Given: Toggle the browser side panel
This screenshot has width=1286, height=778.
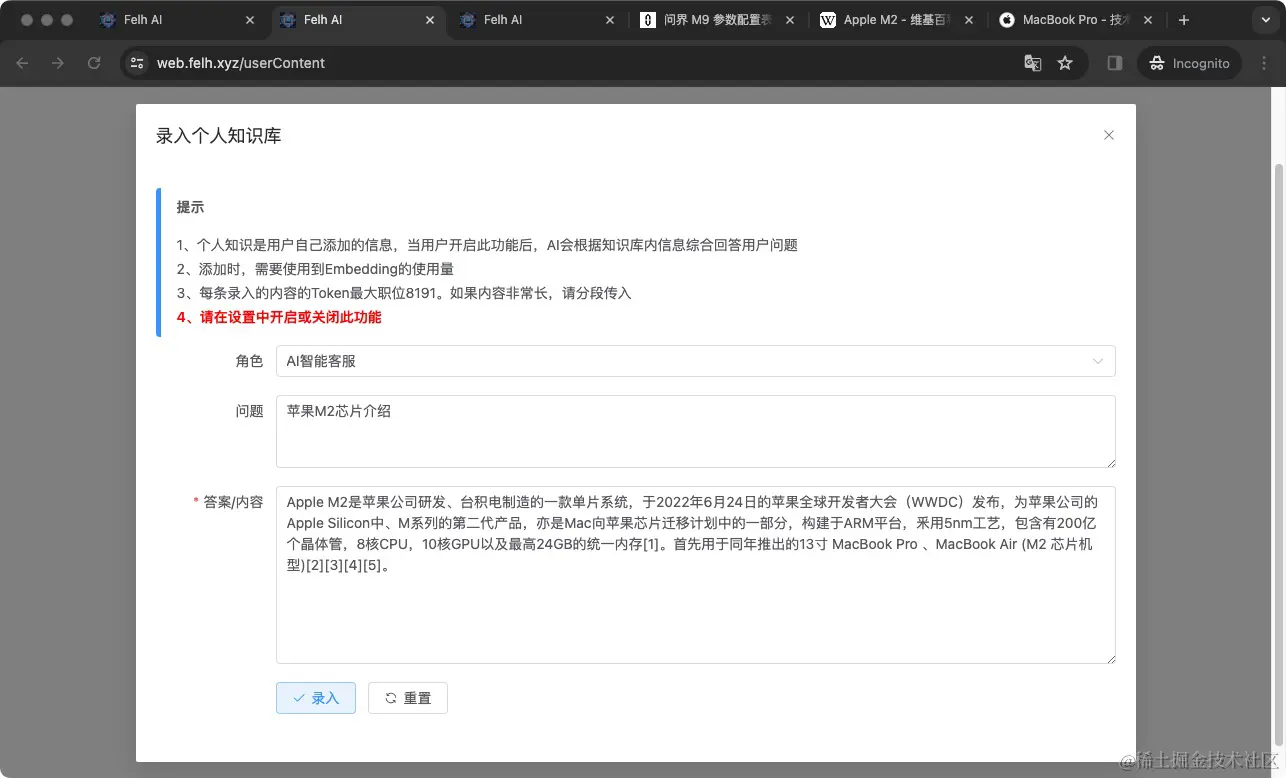Looking at the screenshot, I should point(1114,63).
